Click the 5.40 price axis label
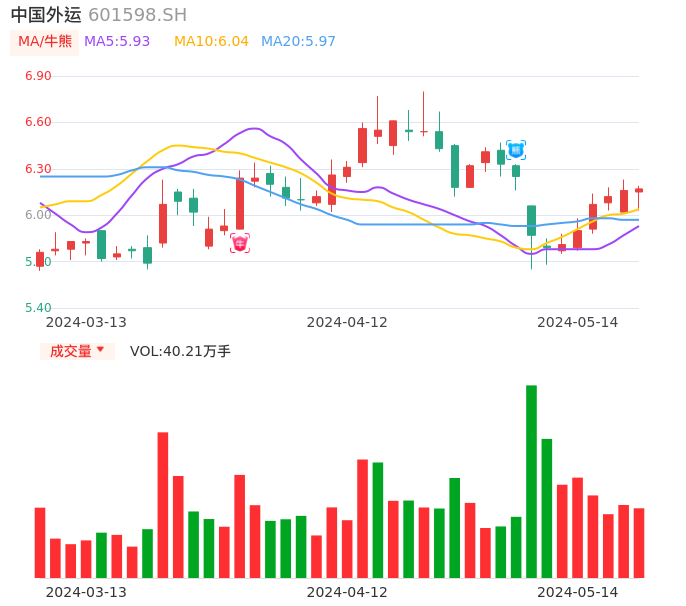The width and height of the screenshot is (686, 606). 38,308
